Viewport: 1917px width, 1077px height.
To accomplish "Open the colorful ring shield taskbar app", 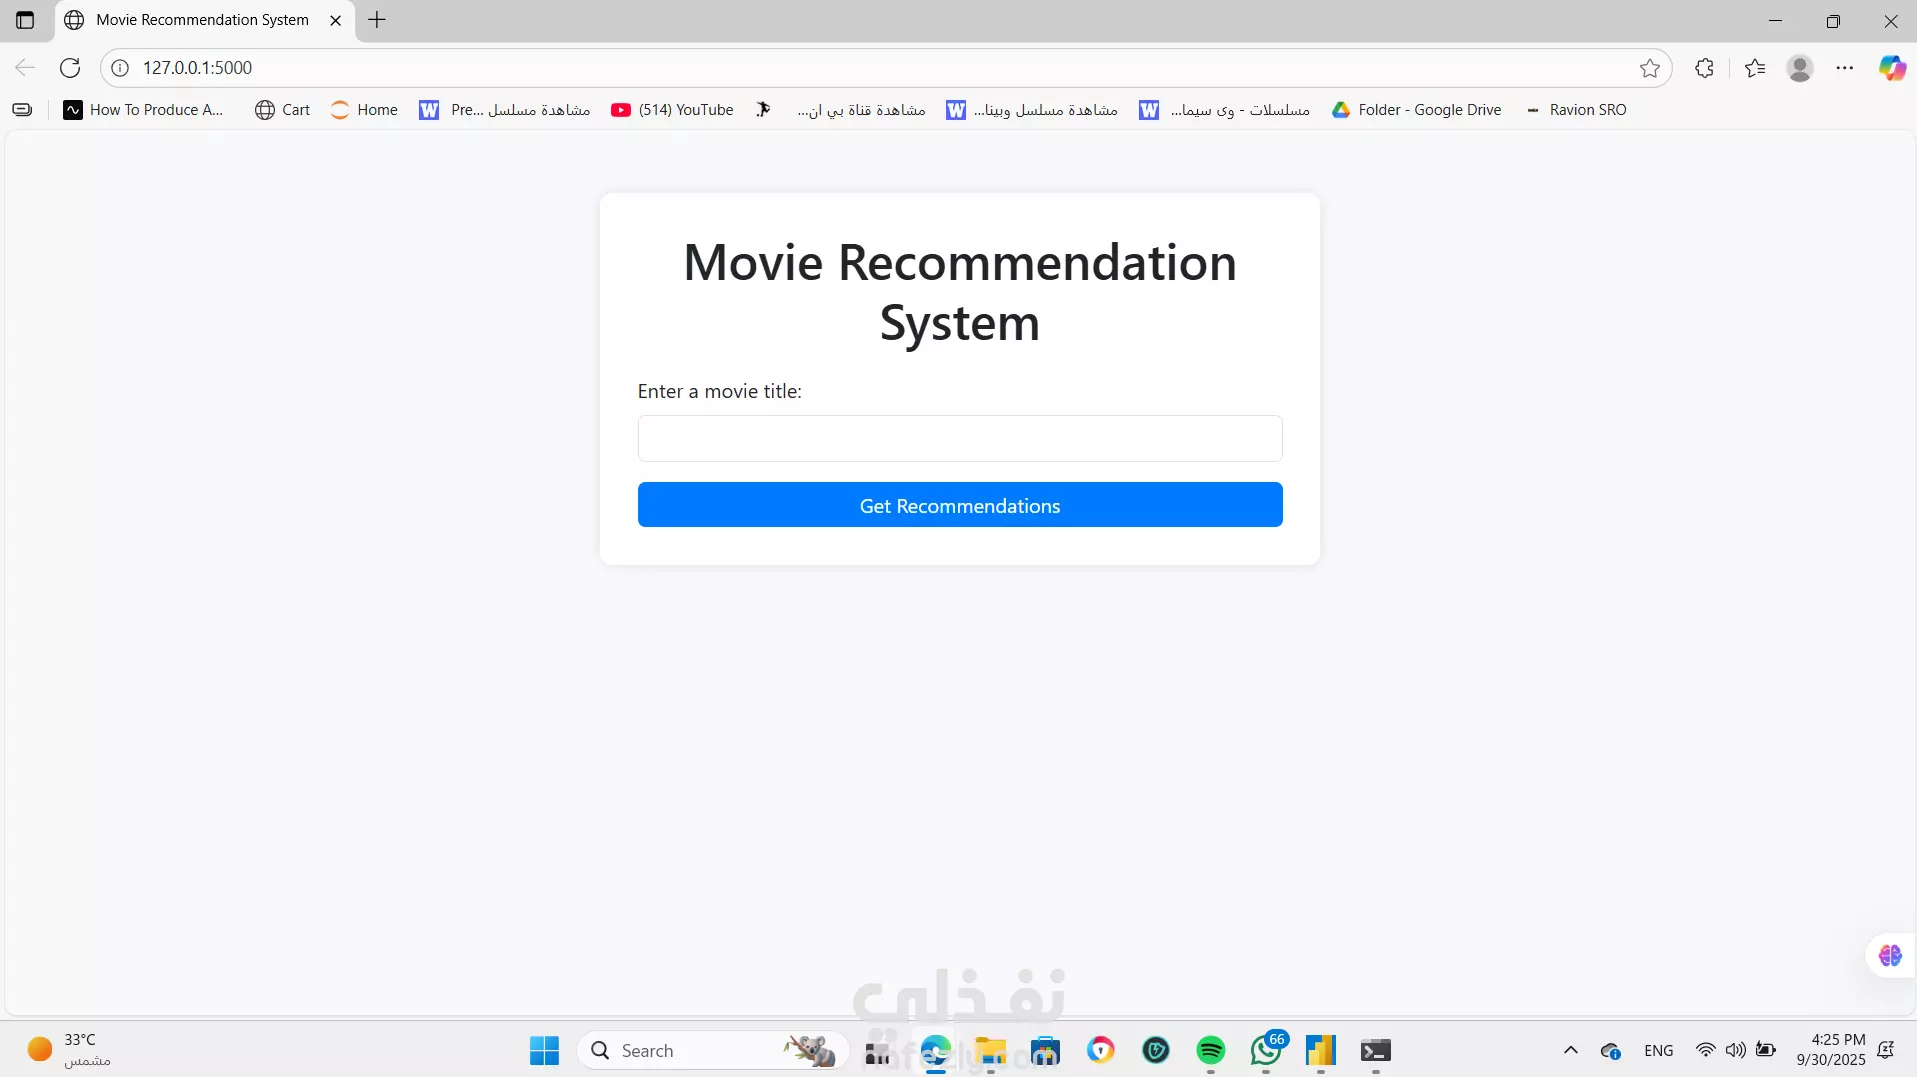I will [1101, 1050].
